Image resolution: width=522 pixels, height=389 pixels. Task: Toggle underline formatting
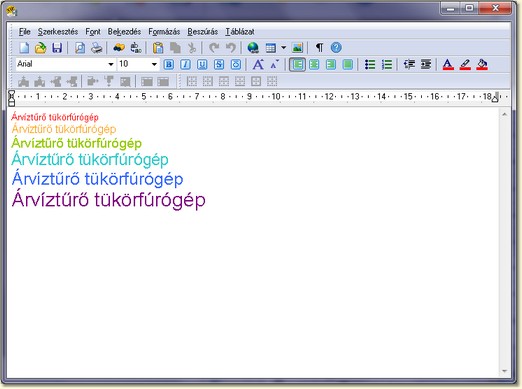pos(202,64)
